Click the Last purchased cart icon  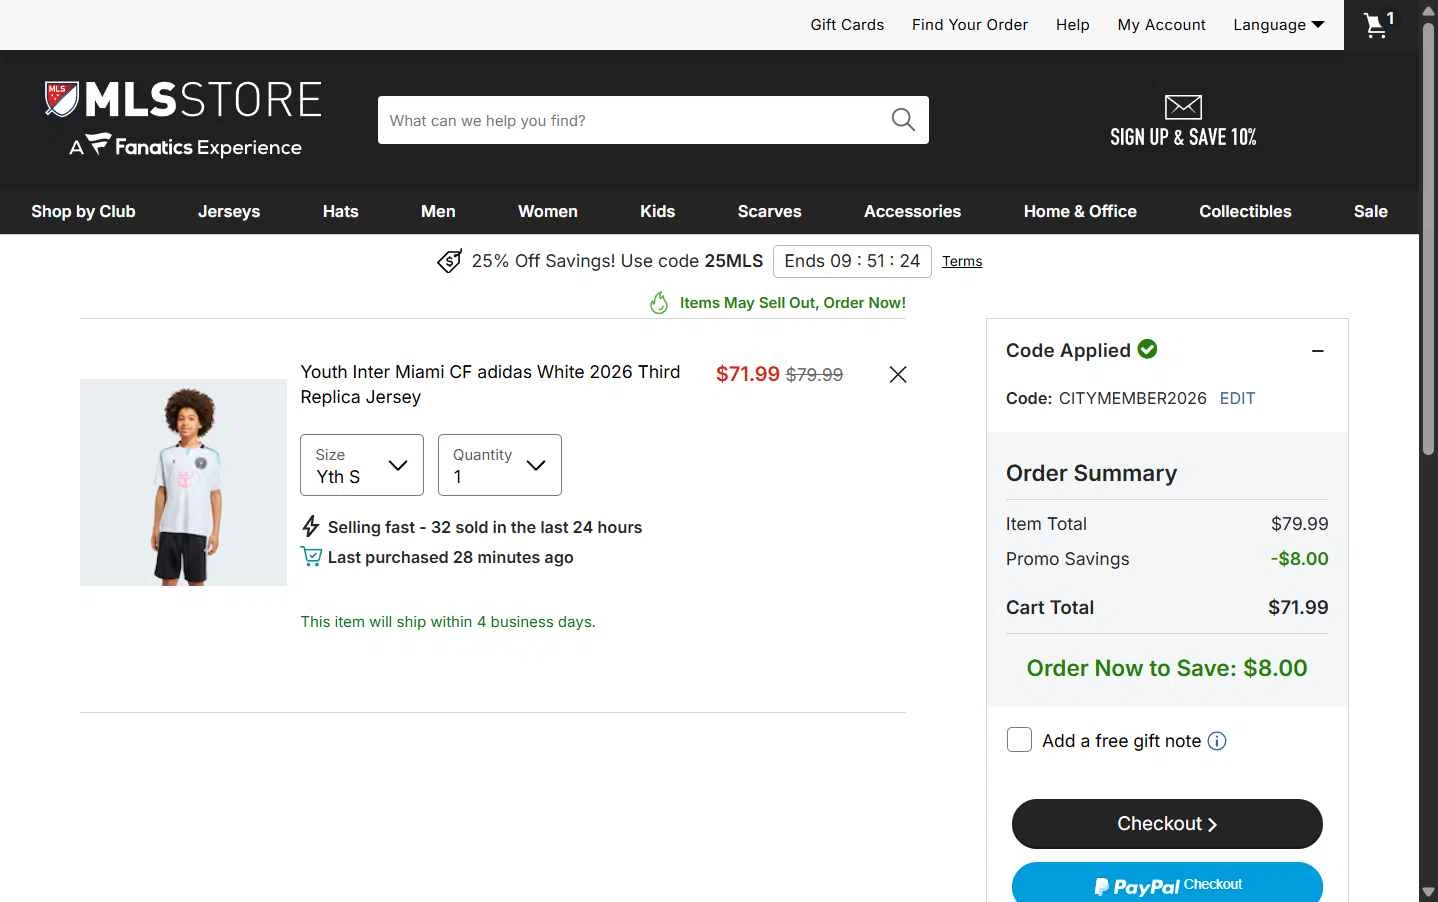pos(311,556)
